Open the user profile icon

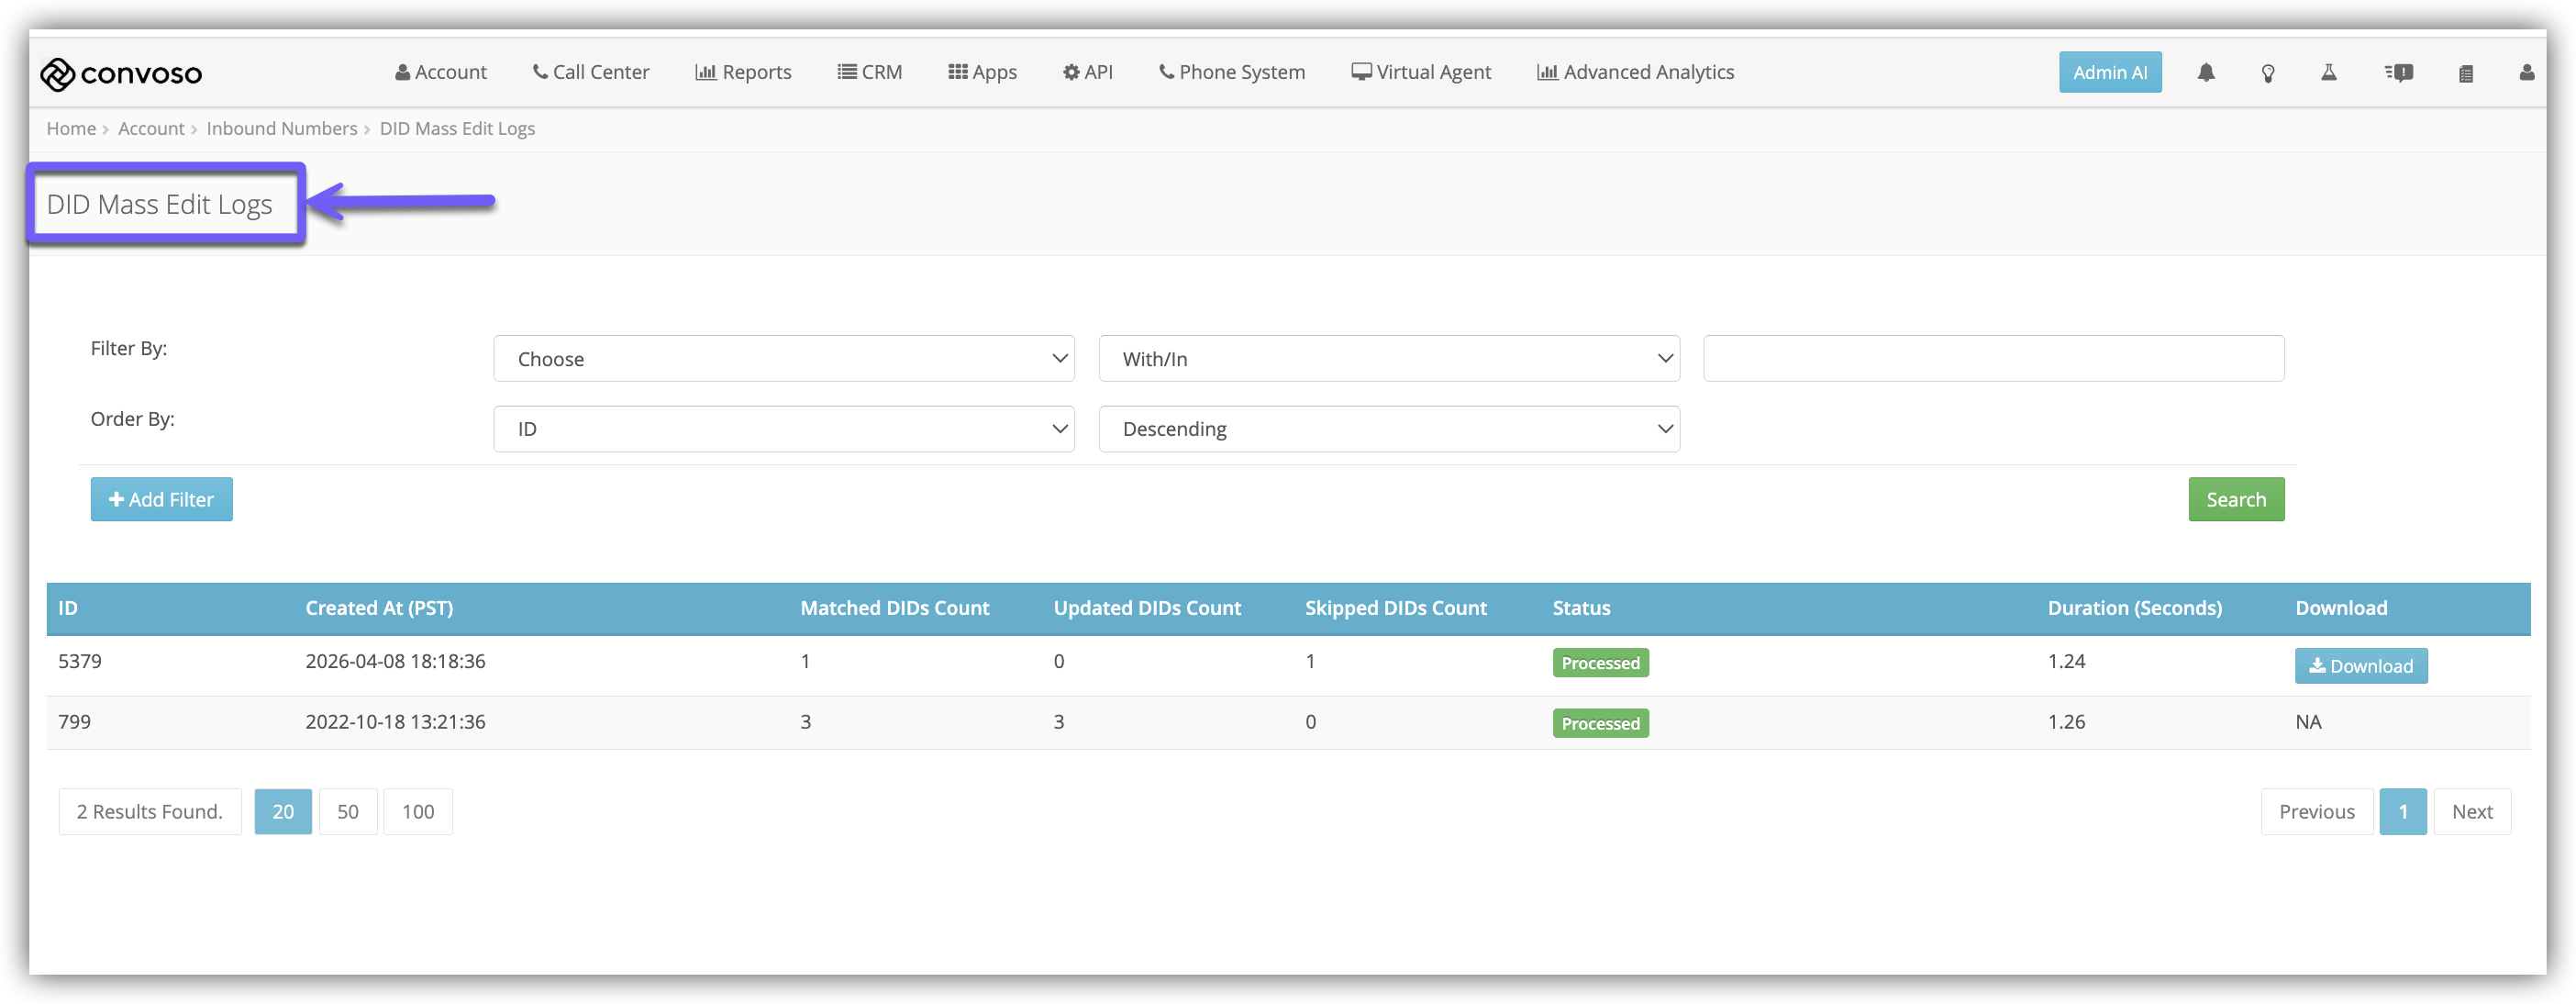pyautogui.click(x=2526, y=73)
